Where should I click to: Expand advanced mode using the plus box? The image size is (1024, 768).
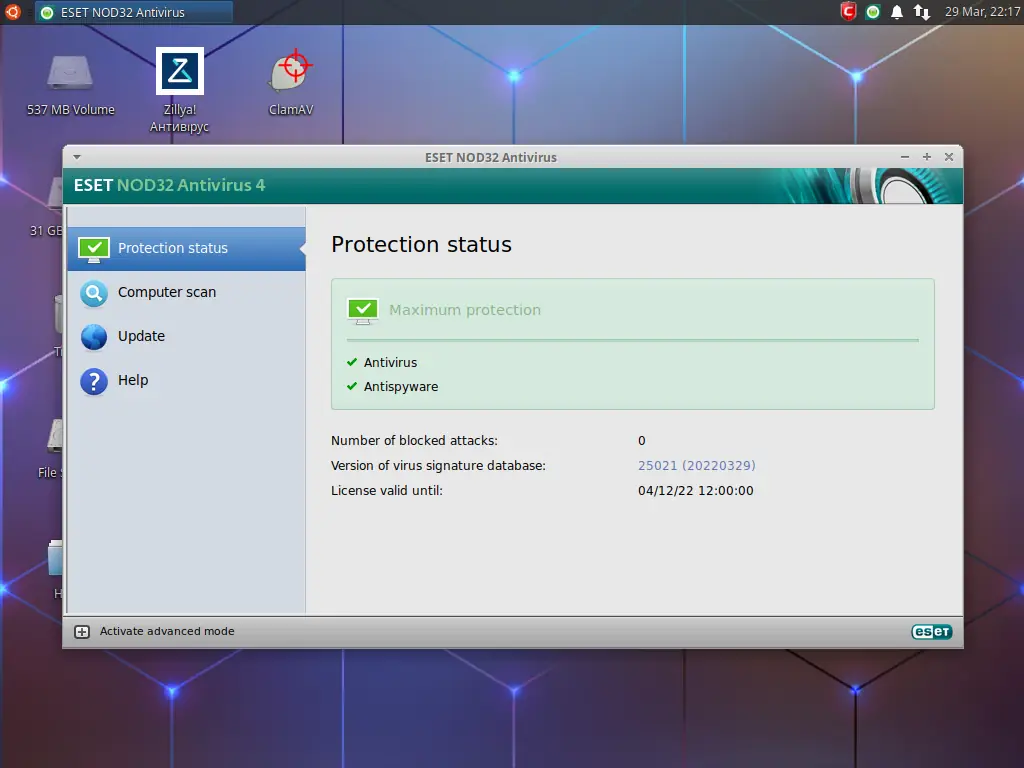tap(82, 631)
